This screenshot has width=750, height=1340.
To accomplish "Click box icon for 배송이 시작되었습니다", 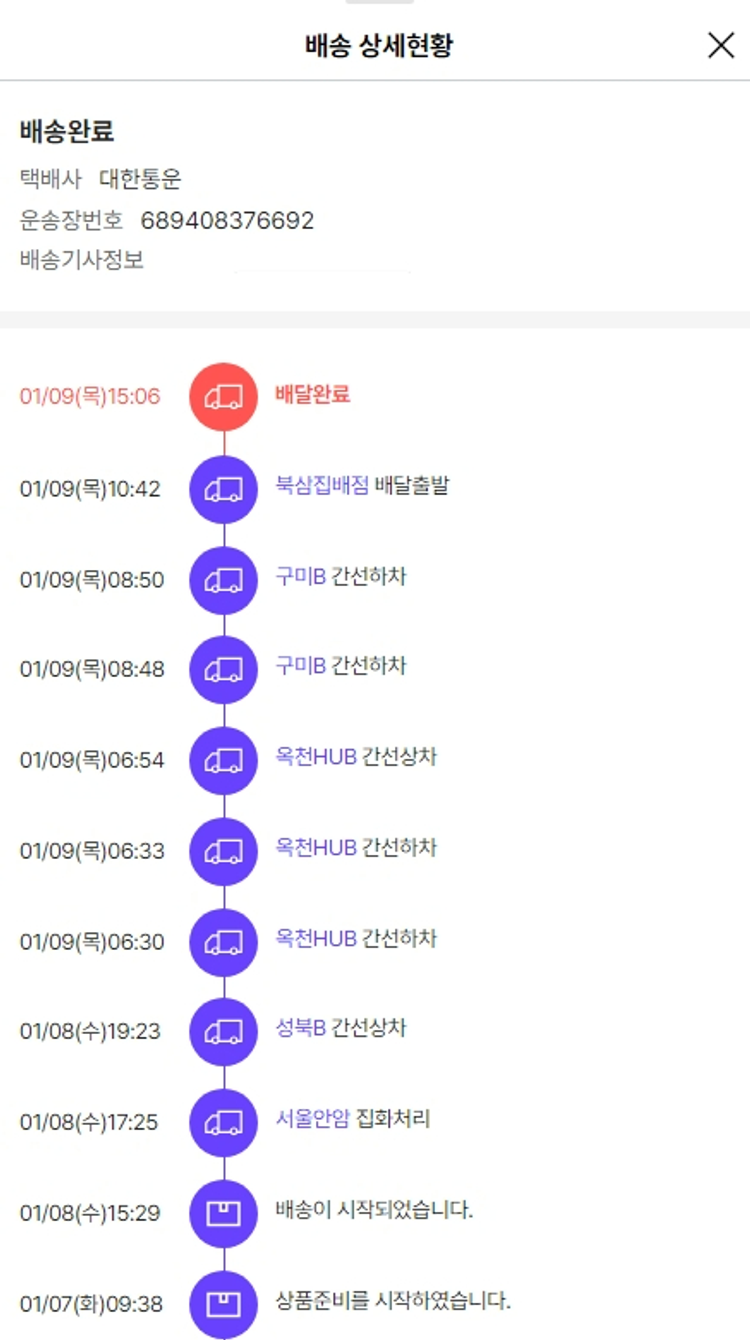I will click(x=224, y=1213).
